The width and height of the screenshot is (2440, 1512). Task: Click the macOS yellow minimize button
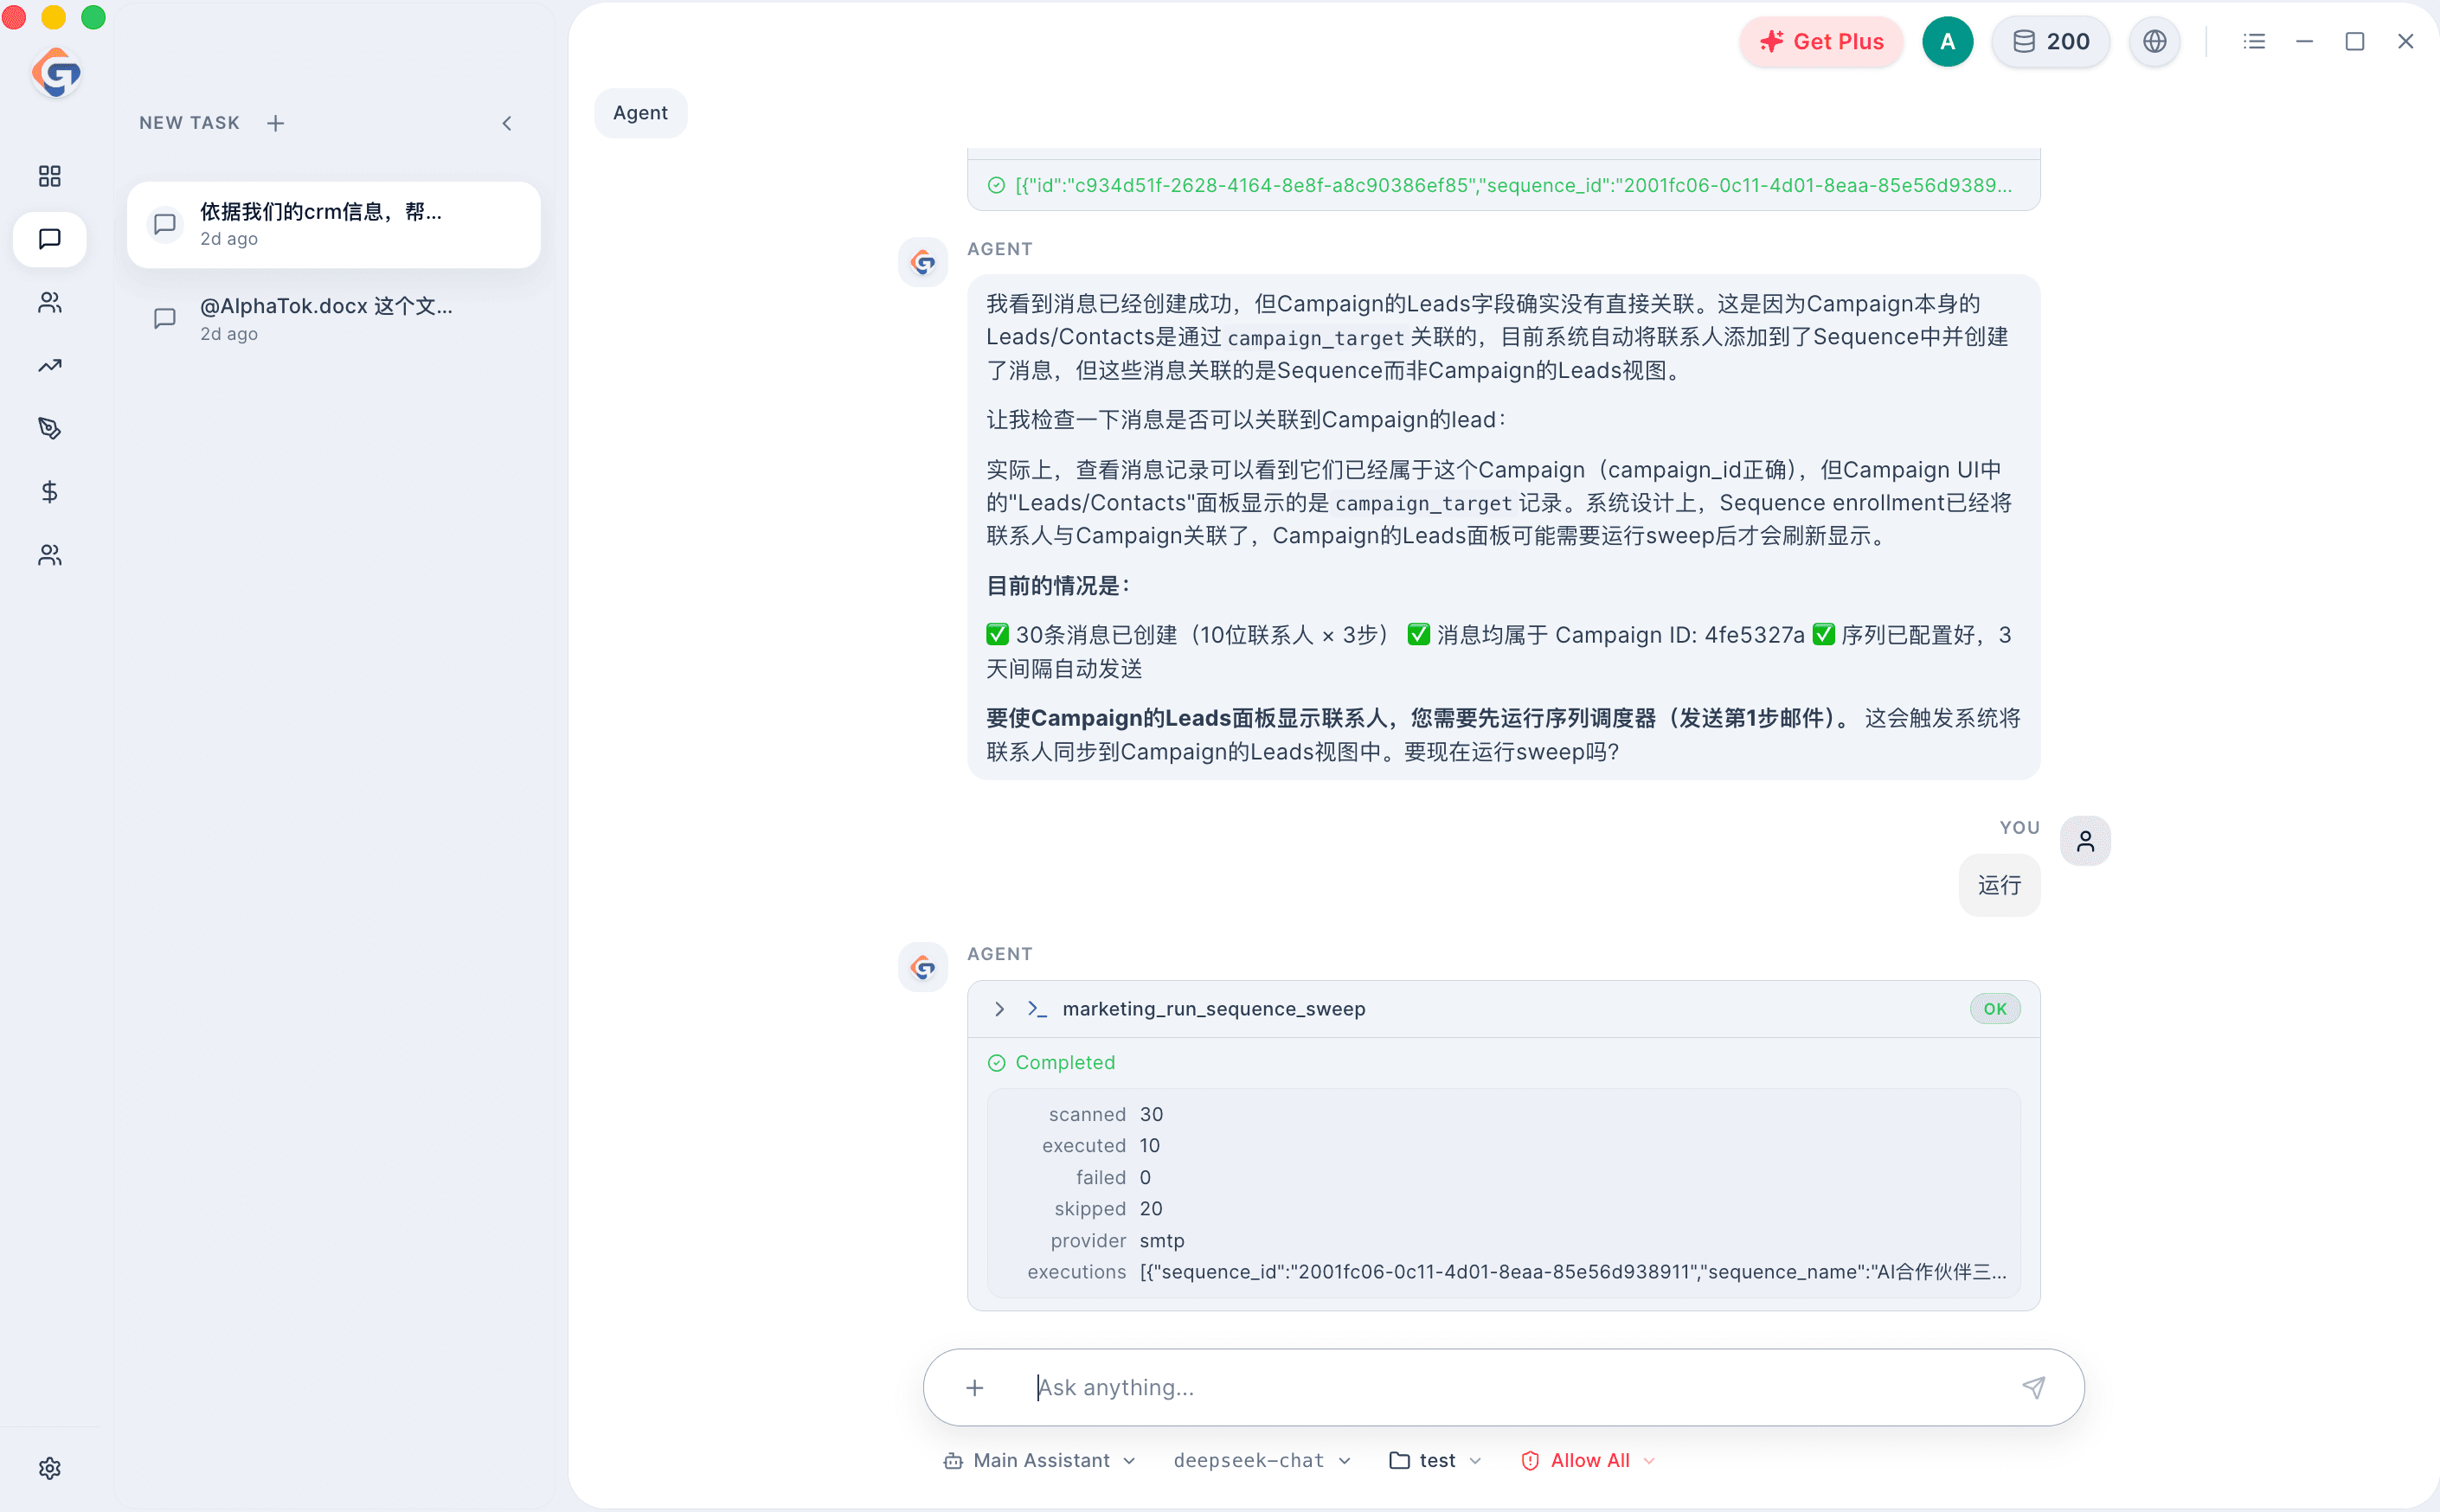(53, 17)
